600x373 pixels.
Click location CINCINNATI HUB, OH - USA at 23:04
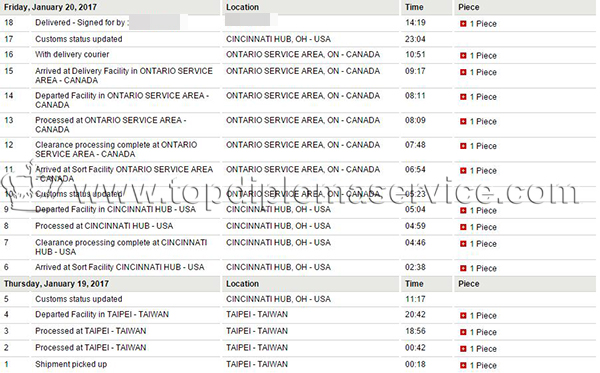point(279,39)
